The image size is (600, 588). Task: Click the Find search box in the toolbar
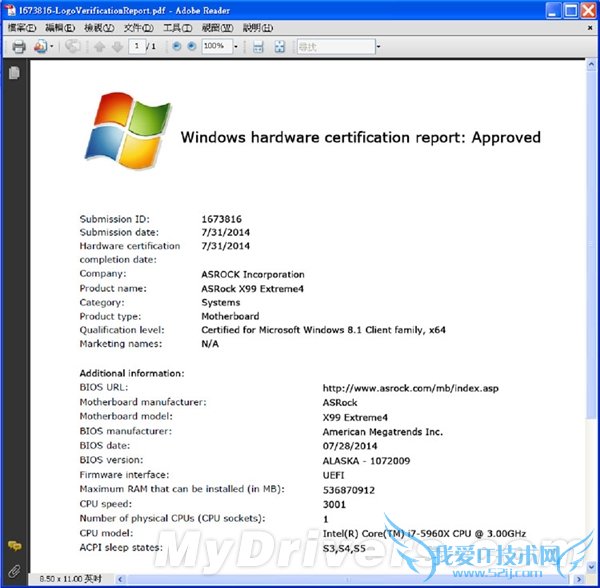coord(336,47)
